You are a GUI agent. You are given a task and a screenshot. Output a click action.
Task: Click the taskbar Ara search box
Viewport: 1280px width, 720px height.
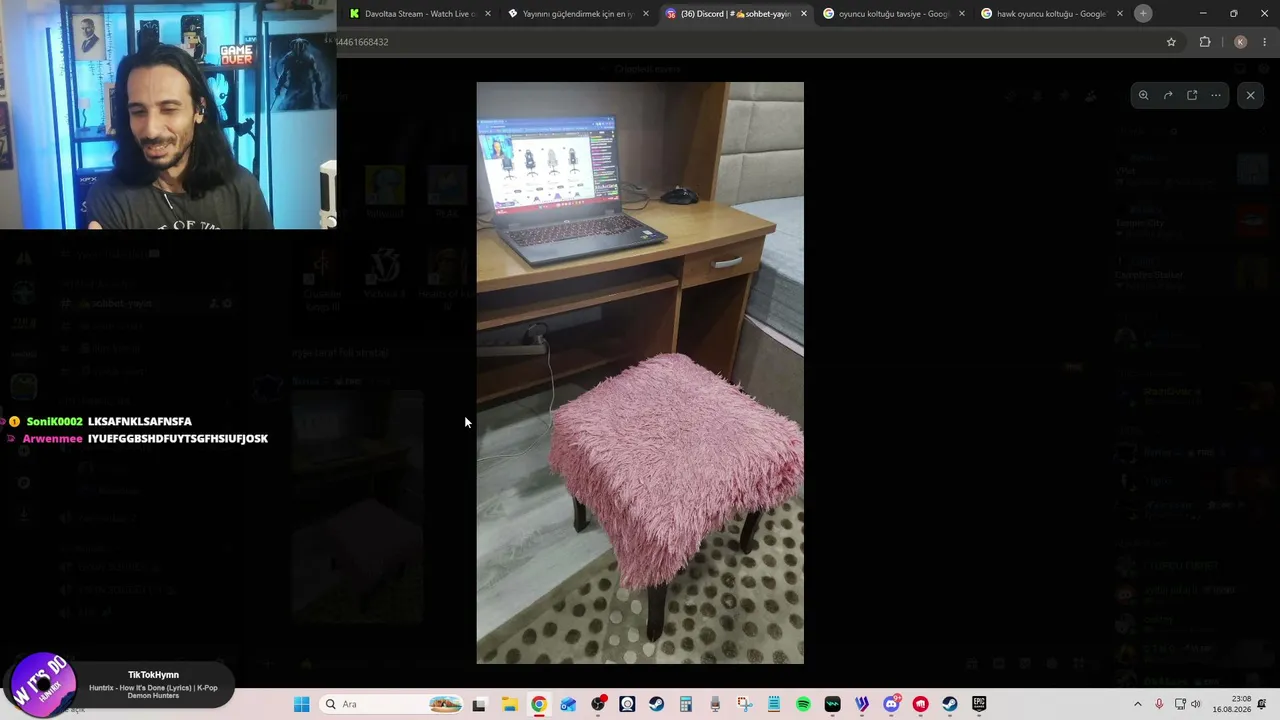click(x=392, y=704)
